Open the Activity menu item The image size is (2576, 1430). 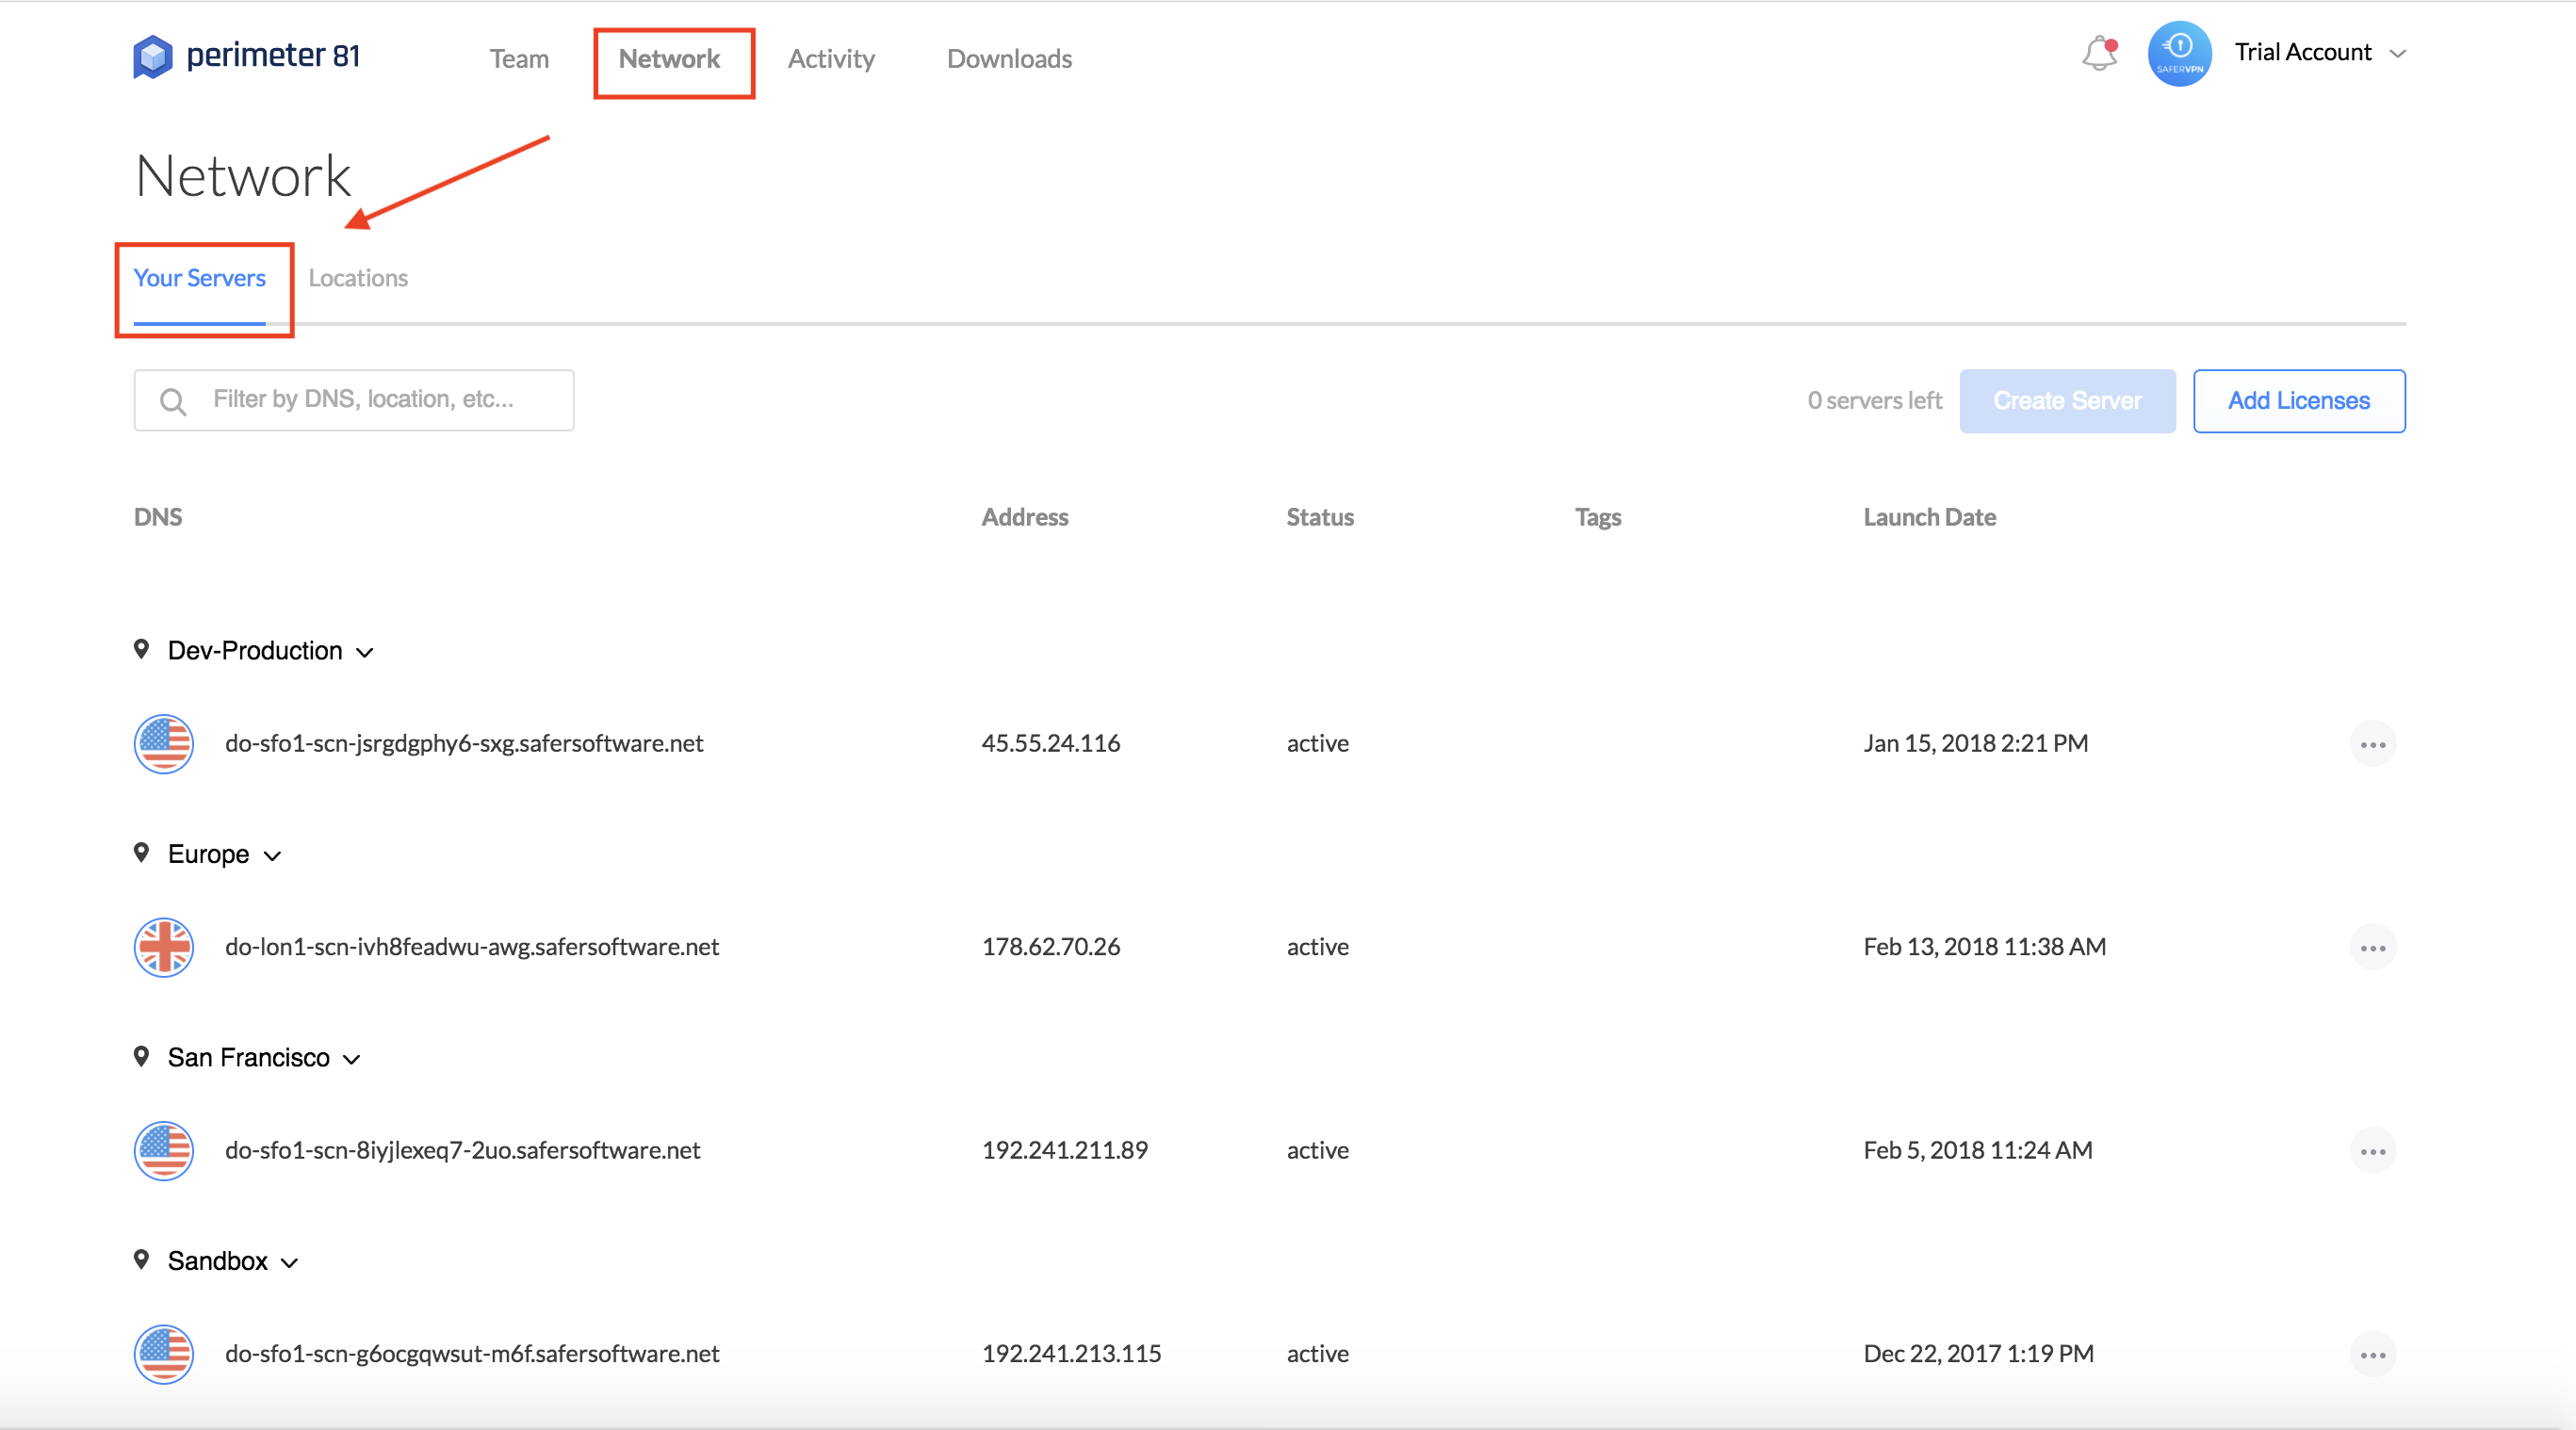point(831,59)
